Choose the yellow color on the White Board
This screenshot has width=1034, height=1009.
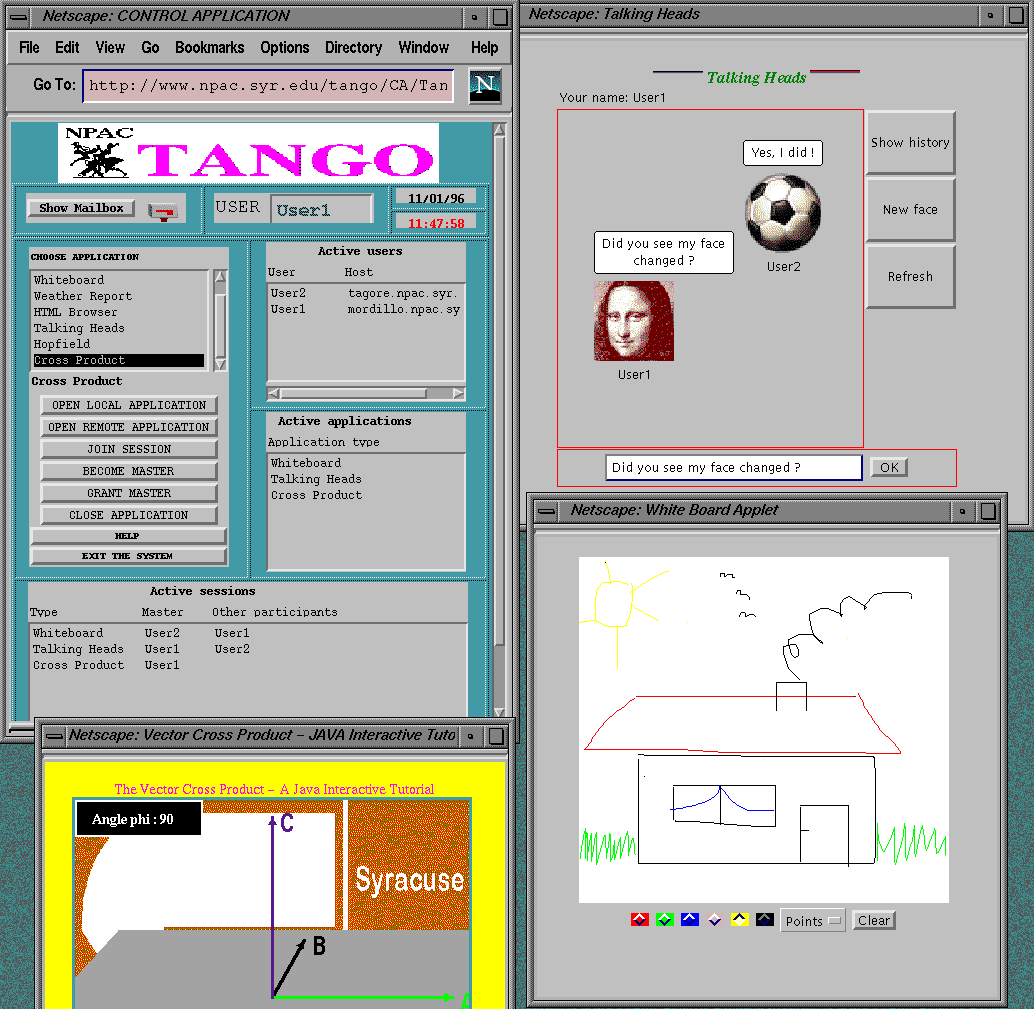pyautogui.click(x=740, y=920)
